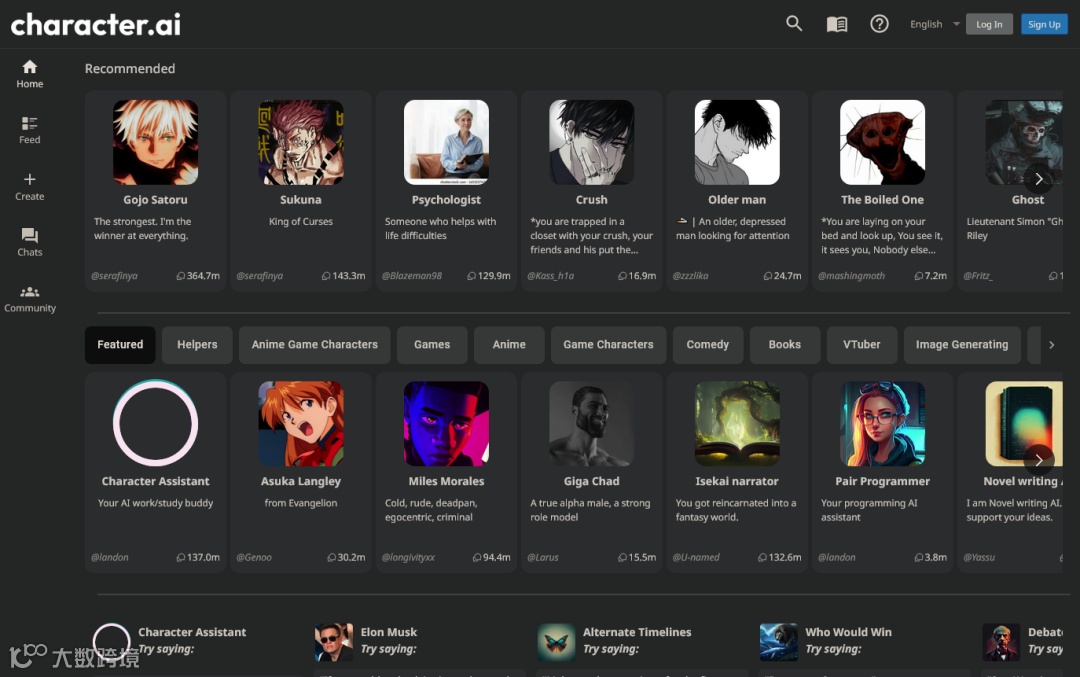Viewport: 1080px width, 677px height.
Task: Click the Who Would Win title
Action: [849, 632]
